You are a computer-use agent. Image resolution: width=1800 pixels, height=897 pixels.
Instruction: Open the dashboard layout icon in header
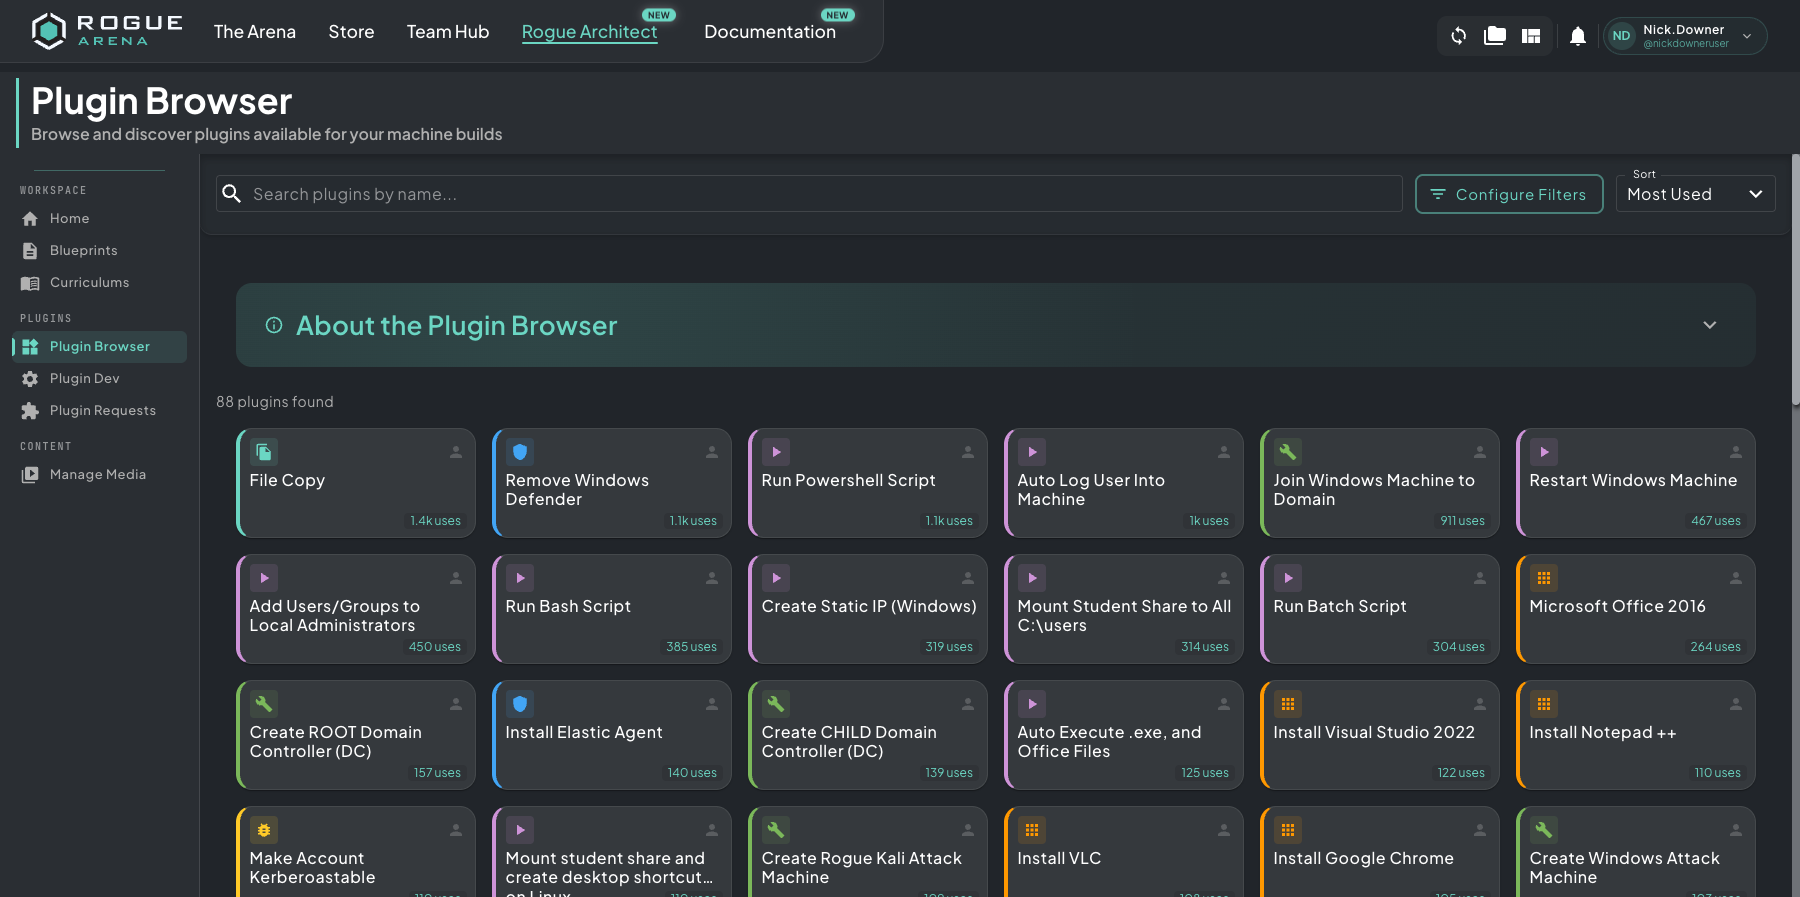tap(1531, 36)
